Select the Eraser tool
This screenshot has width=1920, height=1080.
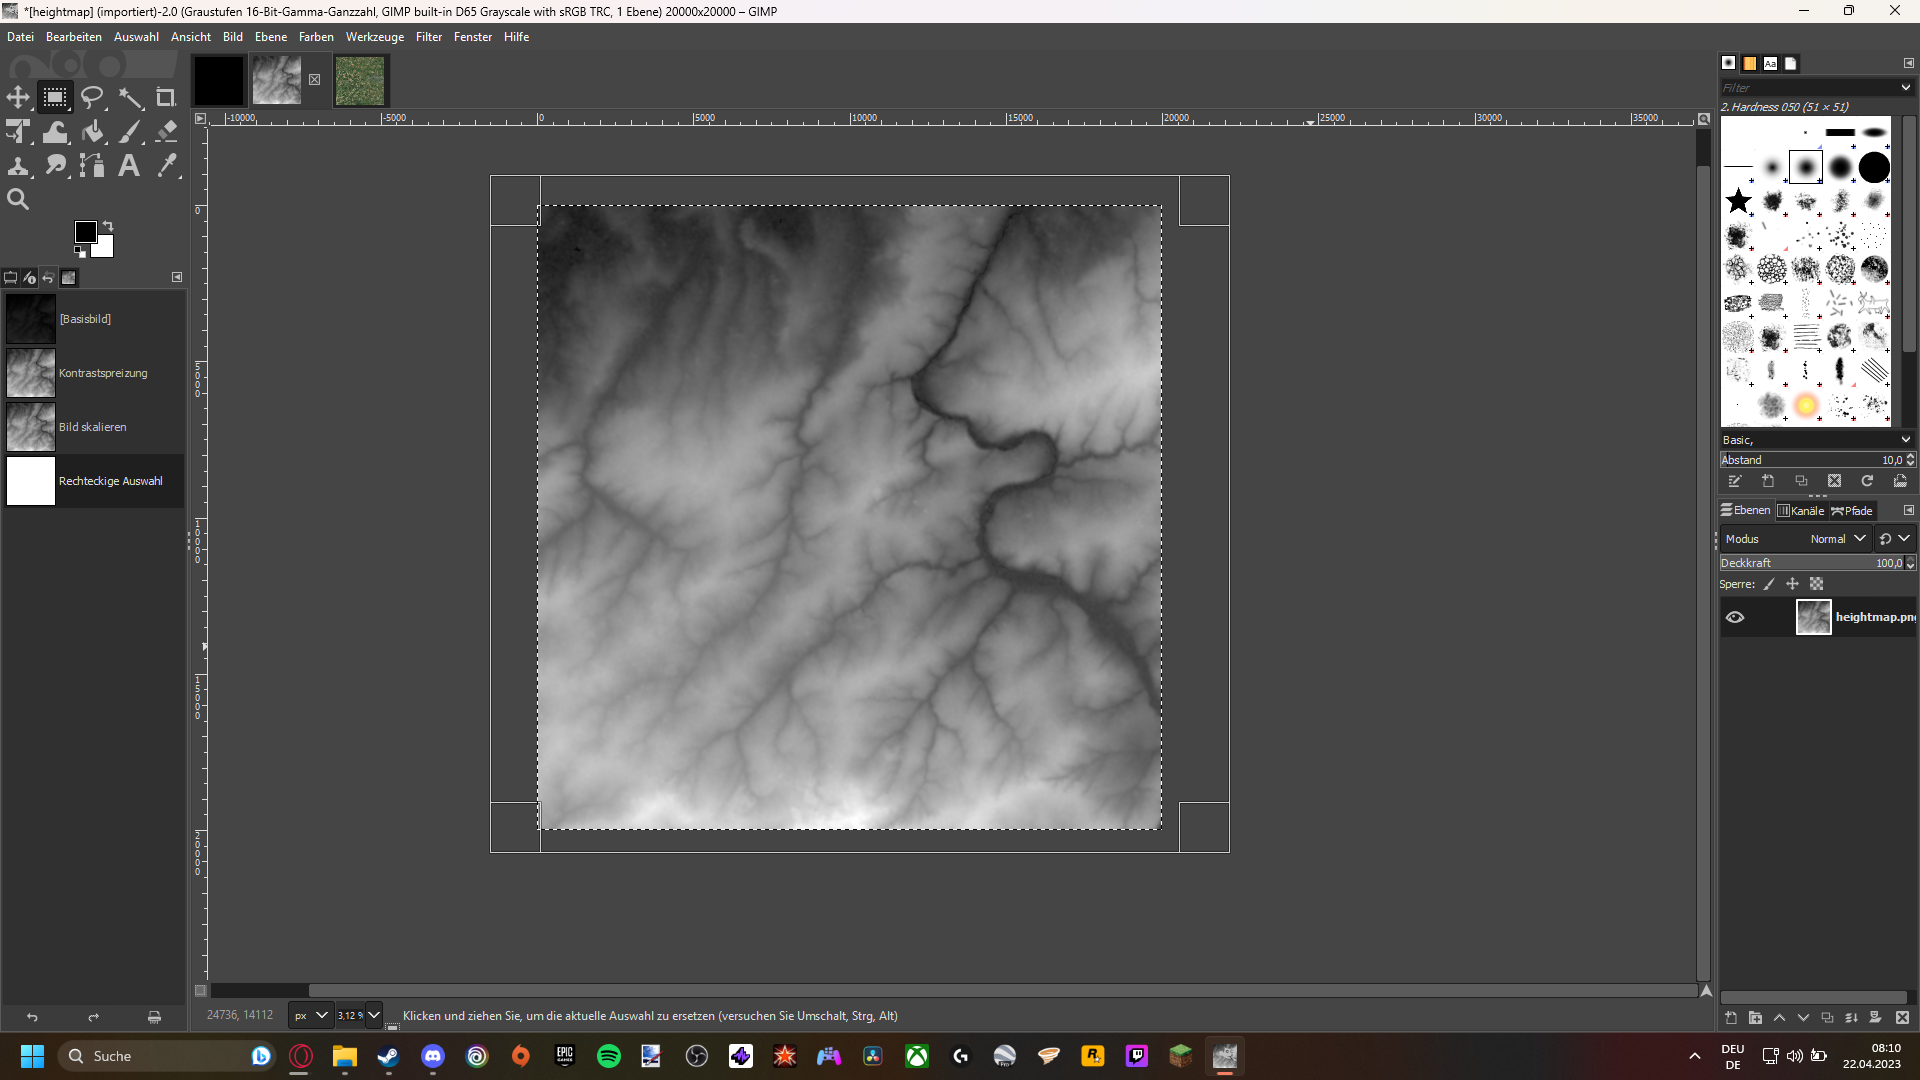pos(167,131)
